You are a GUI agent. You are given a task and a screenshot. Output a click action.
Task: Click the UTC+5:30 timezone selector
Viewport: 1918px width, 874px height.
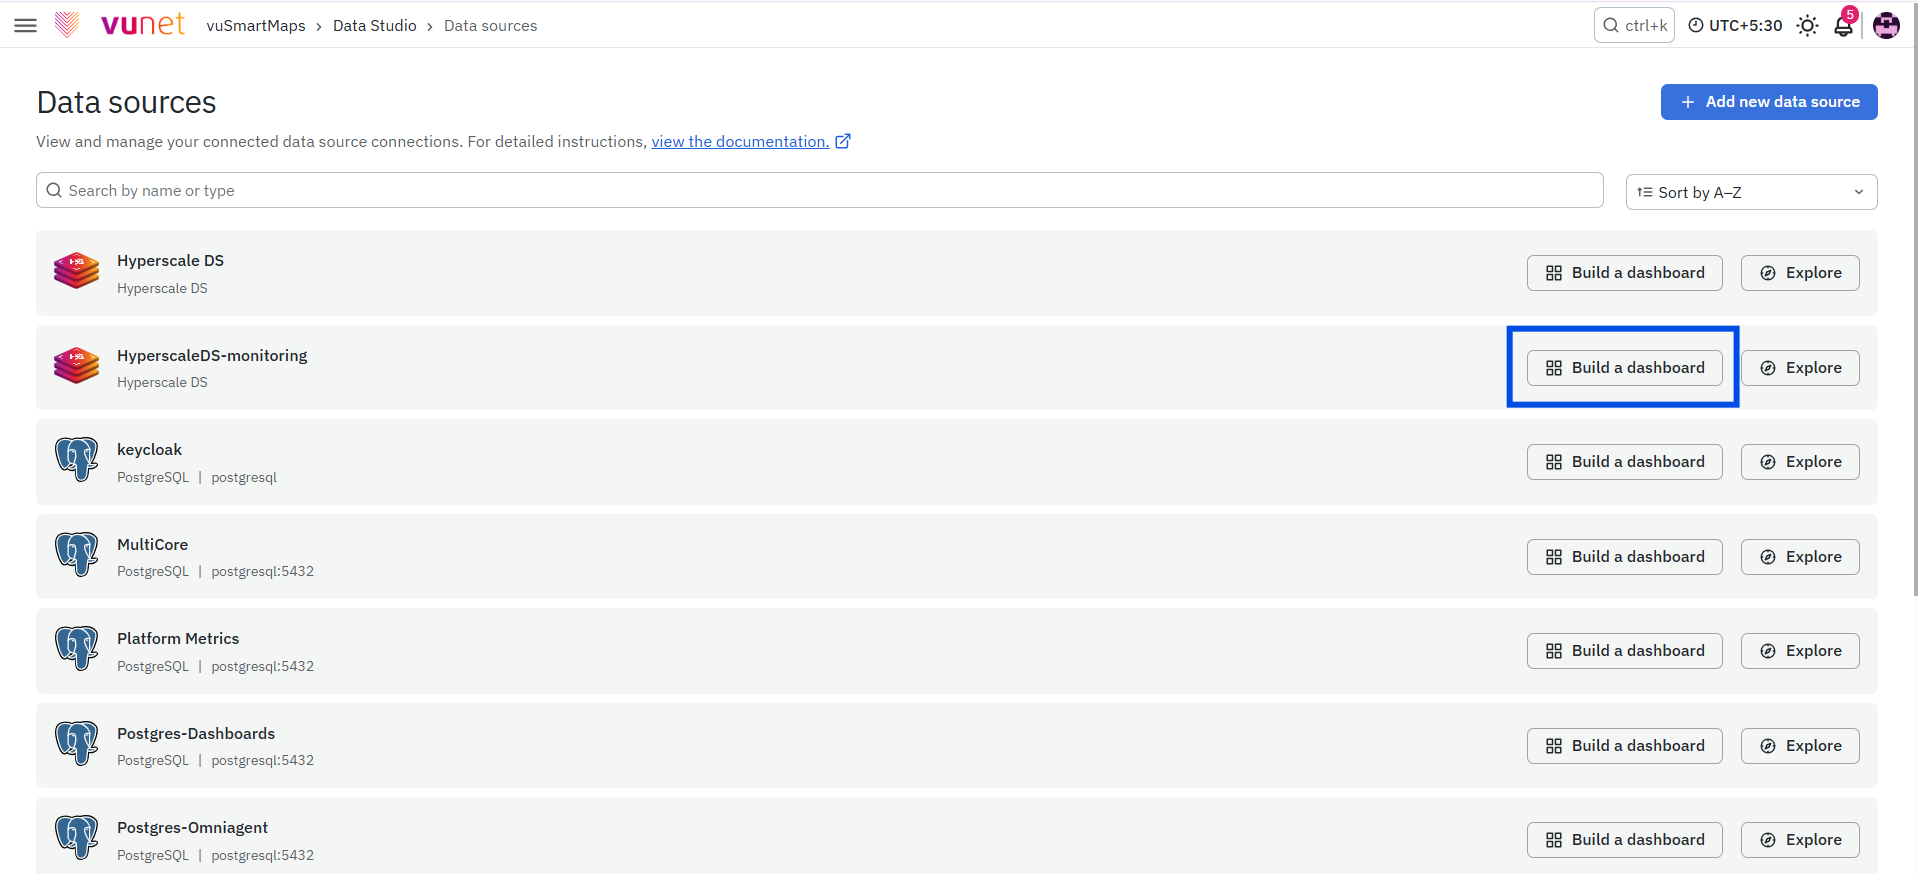(1735, 25)
